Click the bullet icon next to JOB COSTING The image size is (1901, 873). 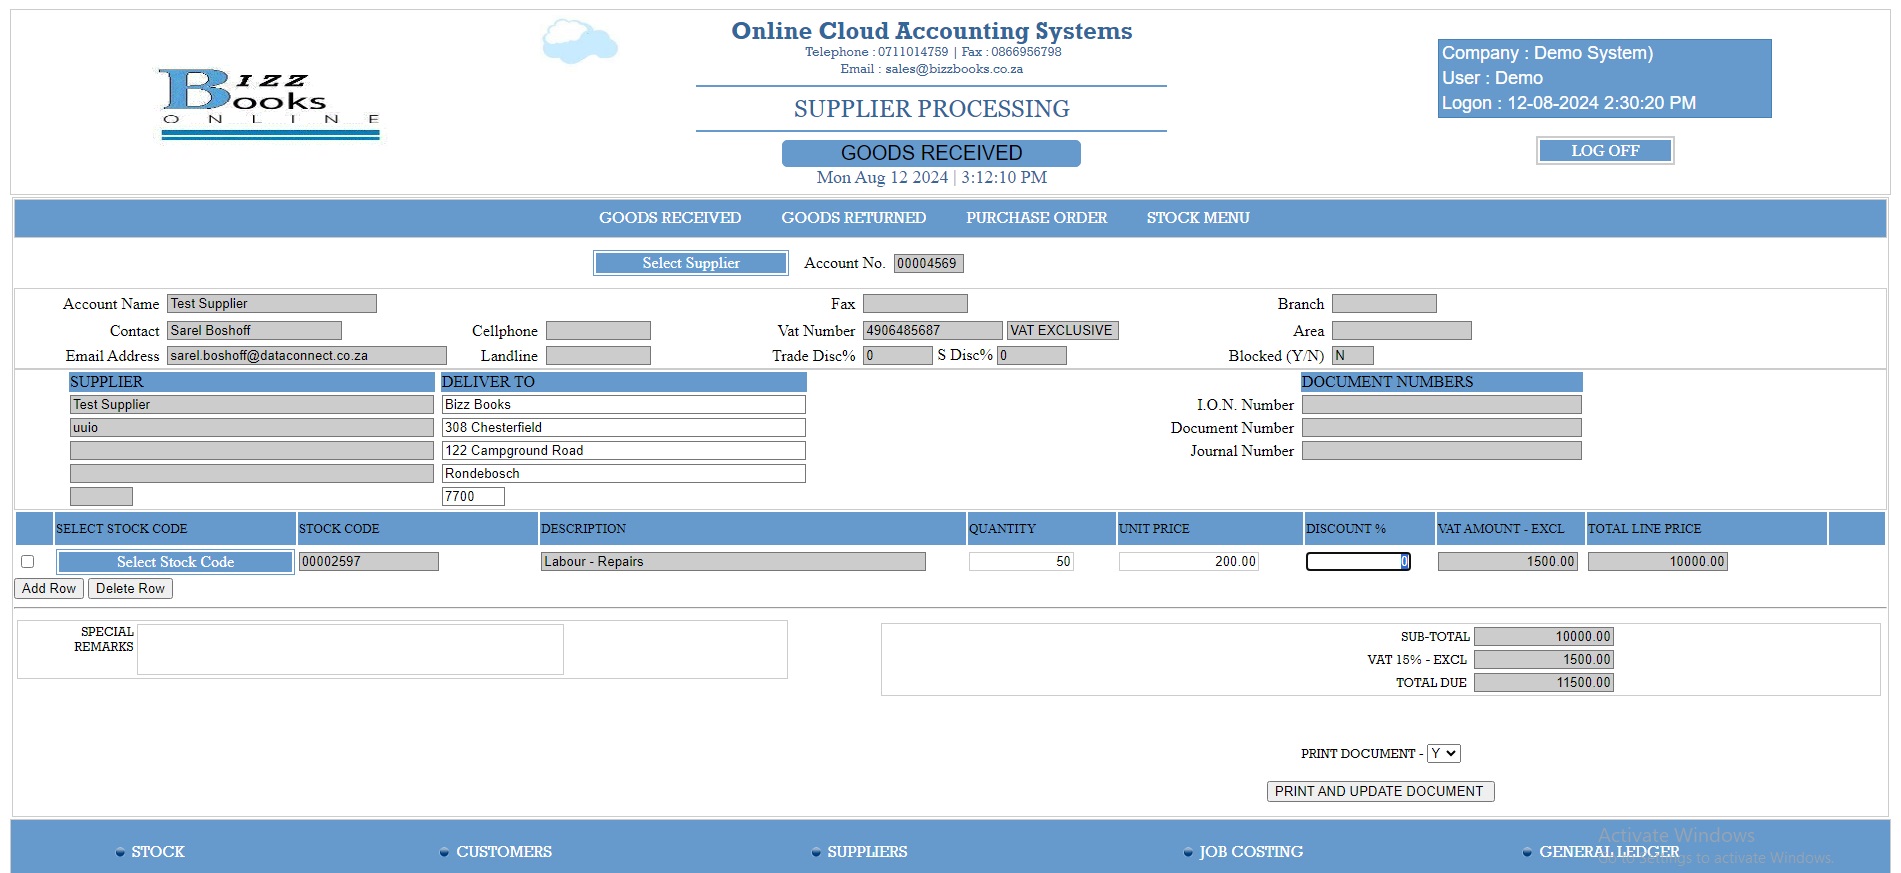coord(1188,853)
